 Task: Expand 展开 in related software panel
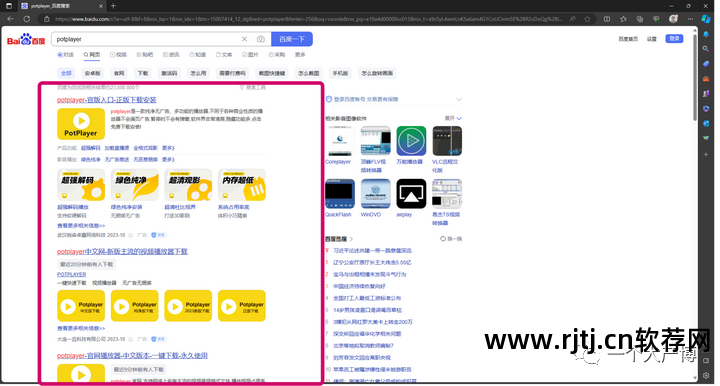453,118
